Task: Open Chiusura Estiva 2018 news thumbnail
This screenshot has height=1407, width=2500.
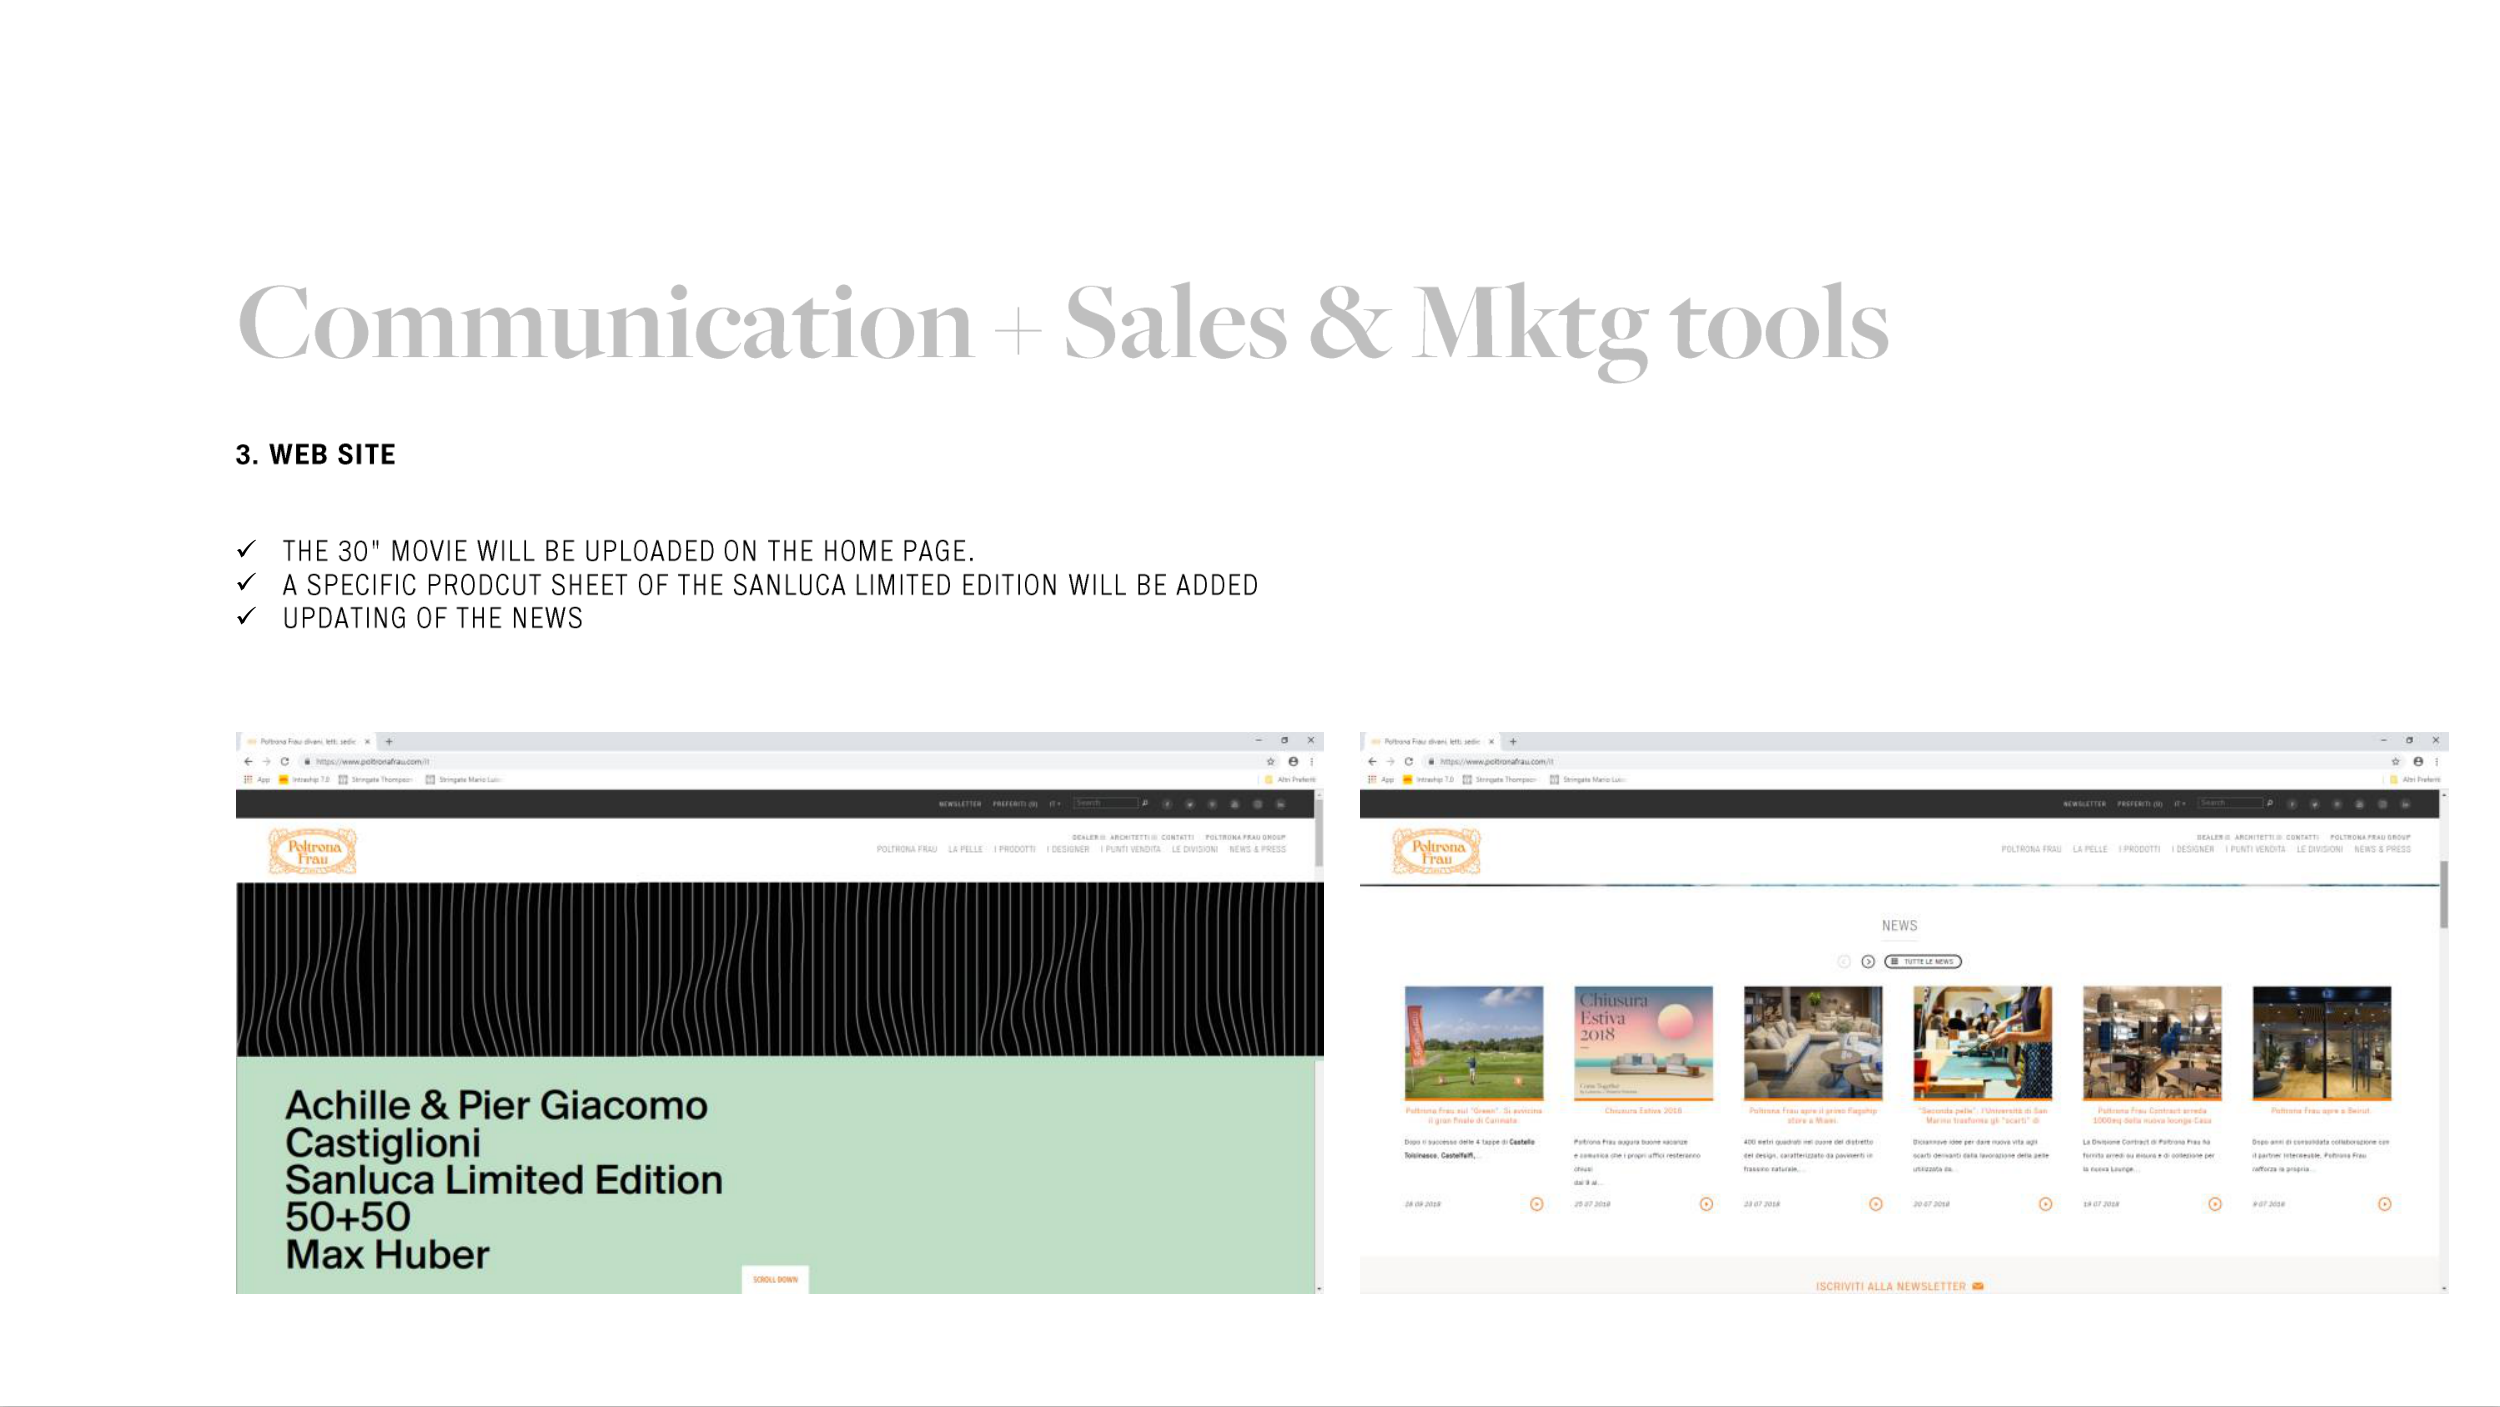Action: (1643, 1043)
